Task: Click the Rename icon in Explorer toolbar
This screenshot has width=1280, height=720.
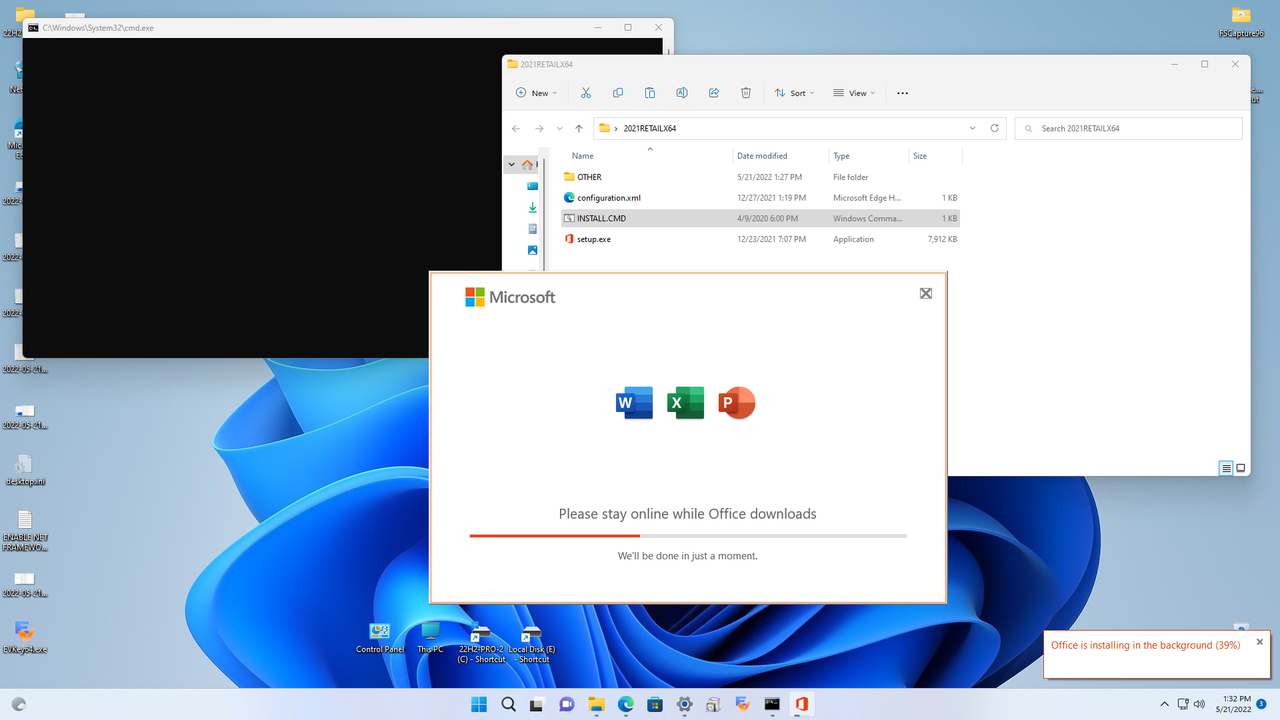Action: [x=682, y=93]
